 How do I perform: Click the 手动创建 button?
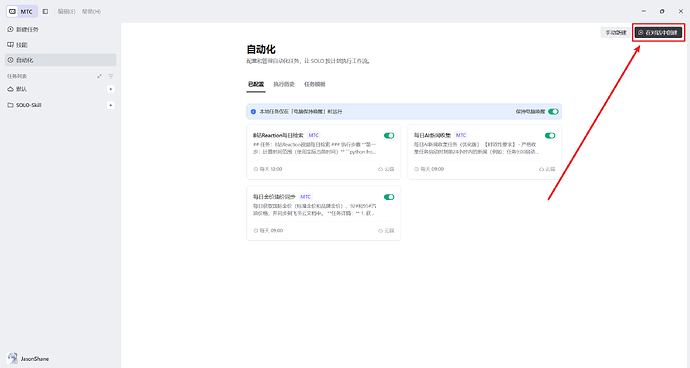(615, 33)
